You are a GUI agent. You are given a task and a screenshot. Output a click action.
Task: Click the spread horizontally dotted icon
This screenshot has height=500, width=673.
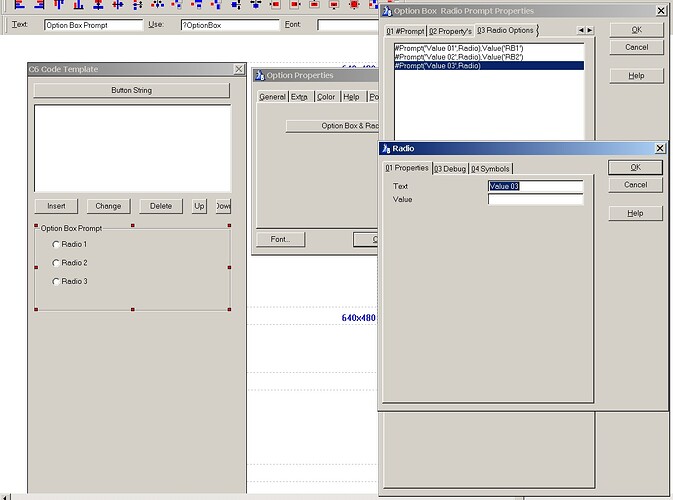click(x=158, y=4)
